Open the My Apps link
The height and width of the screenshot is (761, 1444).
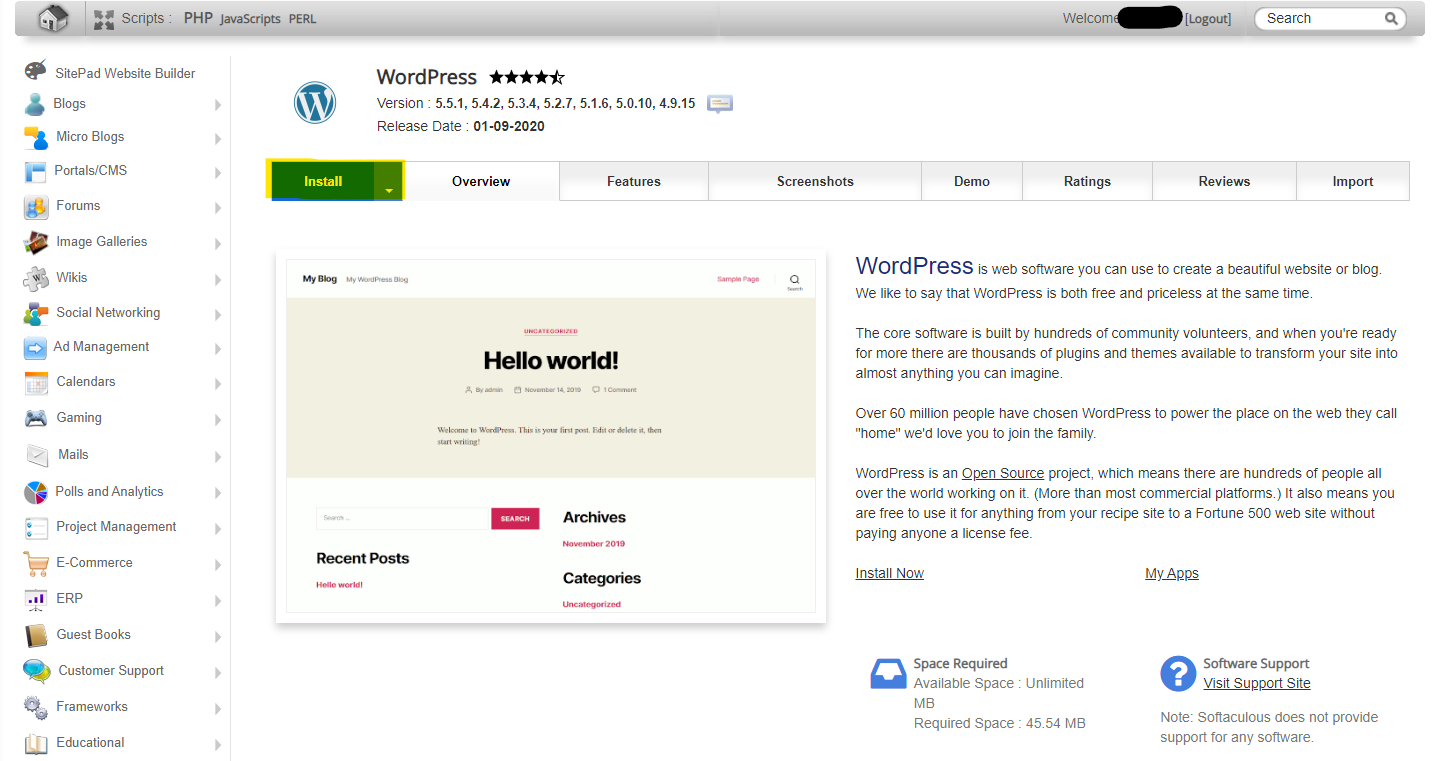tap(1171, 573)
